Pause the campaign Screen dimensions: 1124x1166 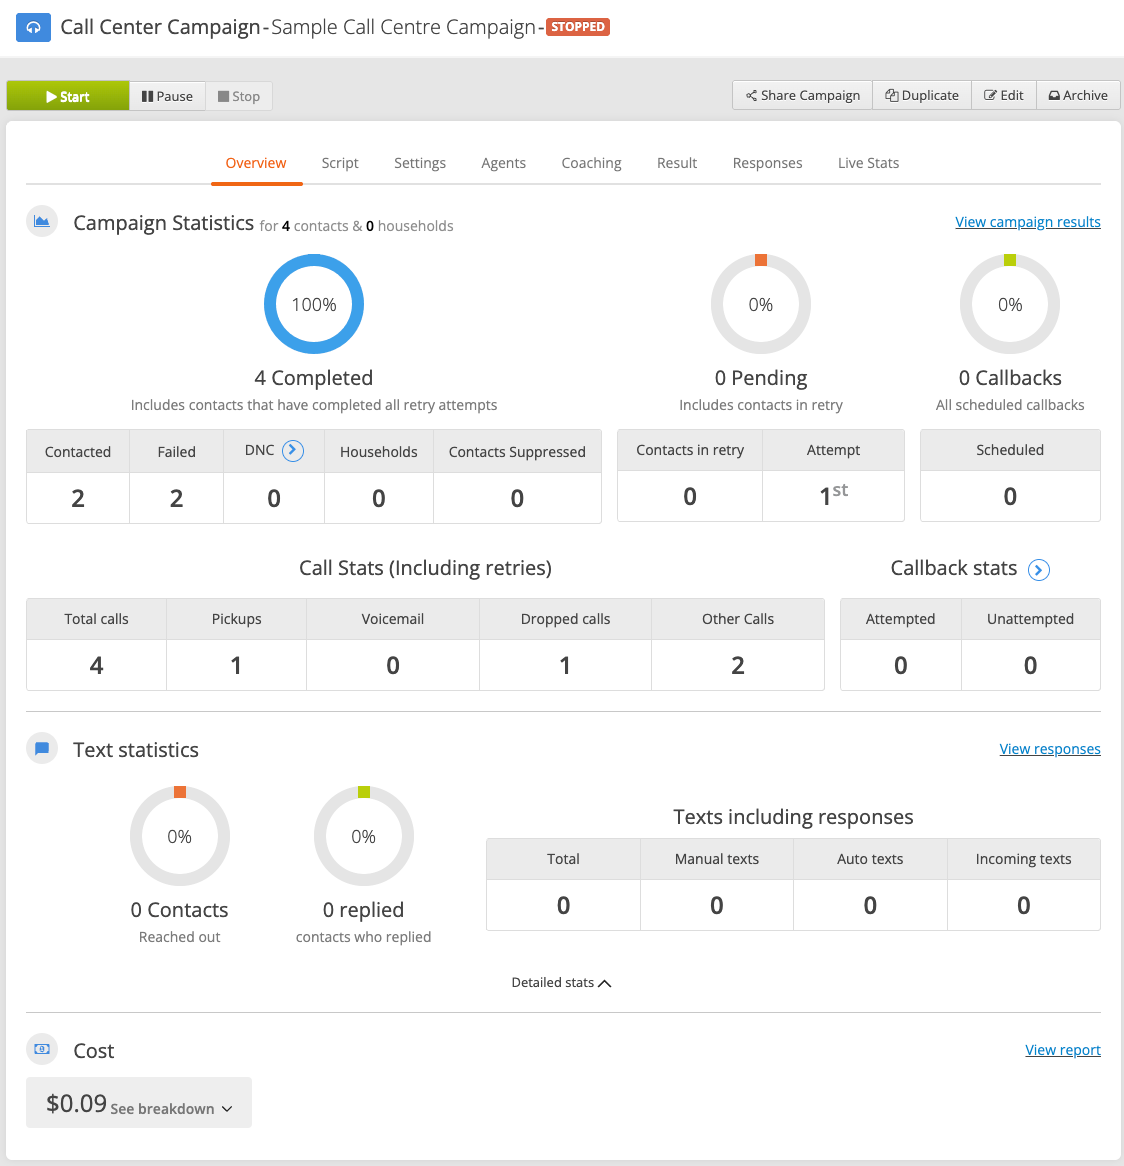coord(167,96)
